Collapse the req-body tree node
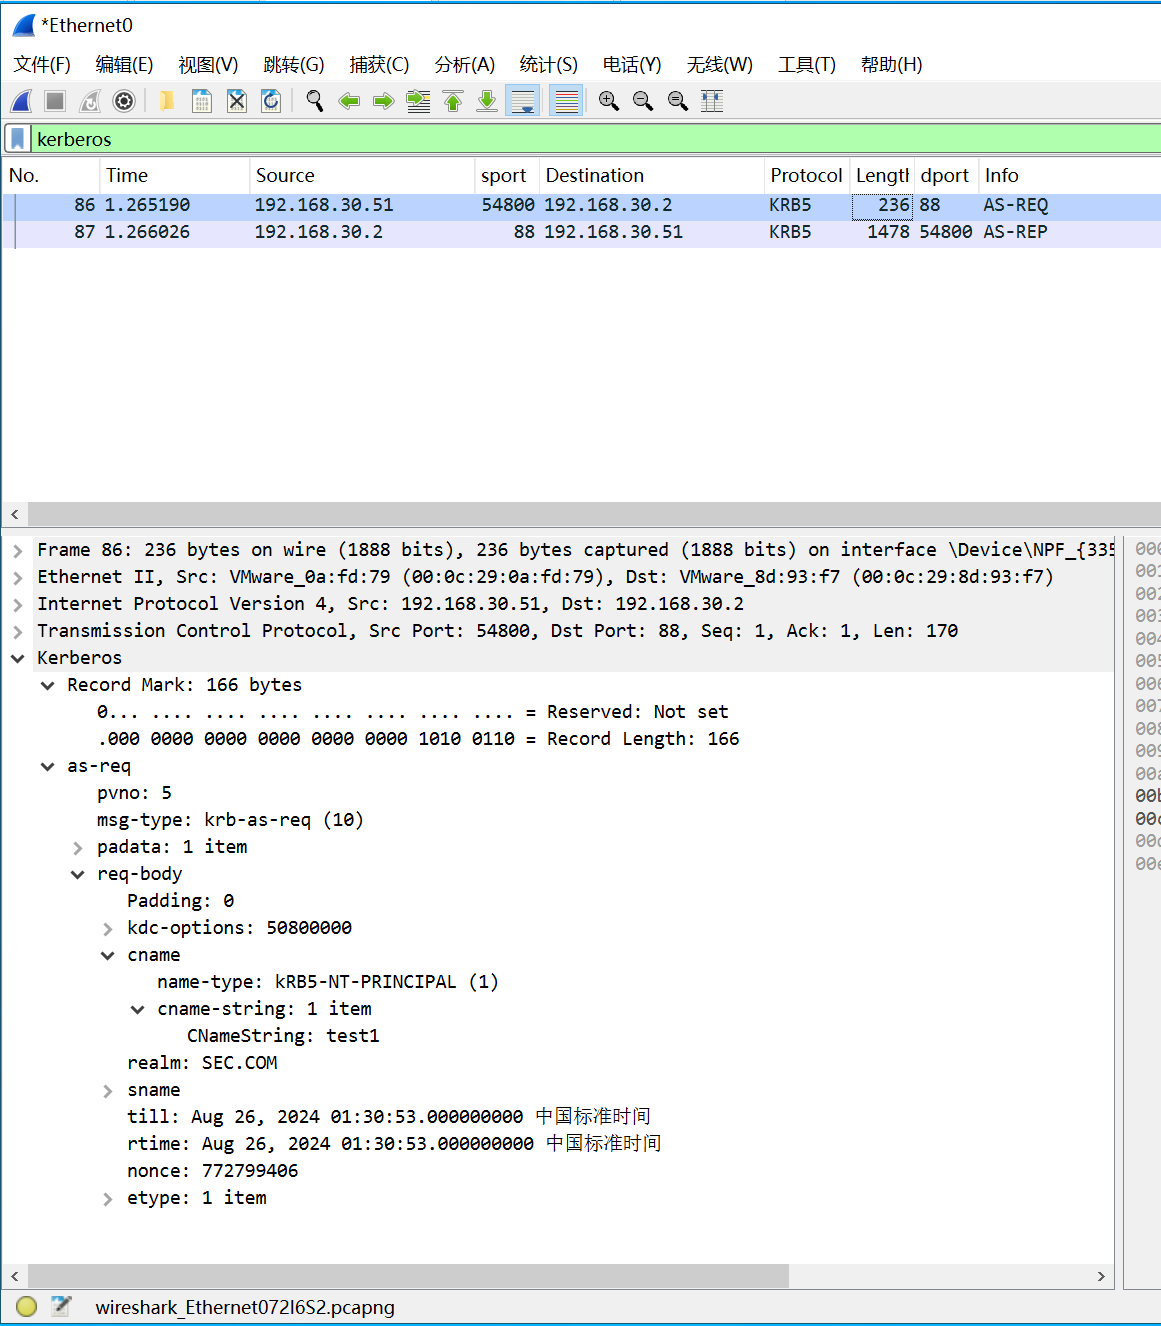The width and height of the screenshot is (1161, 1326). click(x=78, y=875)
